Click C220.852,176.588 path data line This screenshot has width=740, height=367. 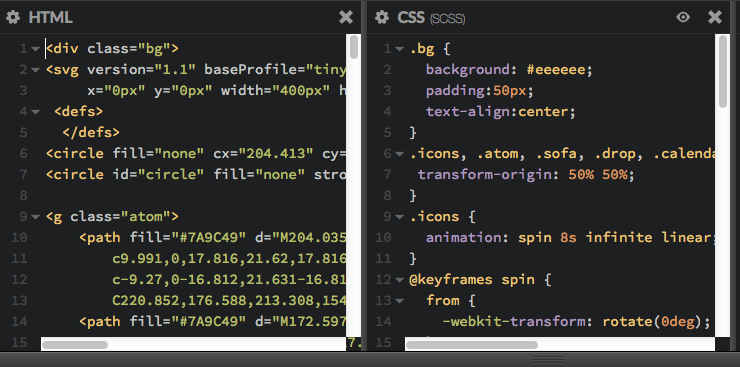(229, 300)
